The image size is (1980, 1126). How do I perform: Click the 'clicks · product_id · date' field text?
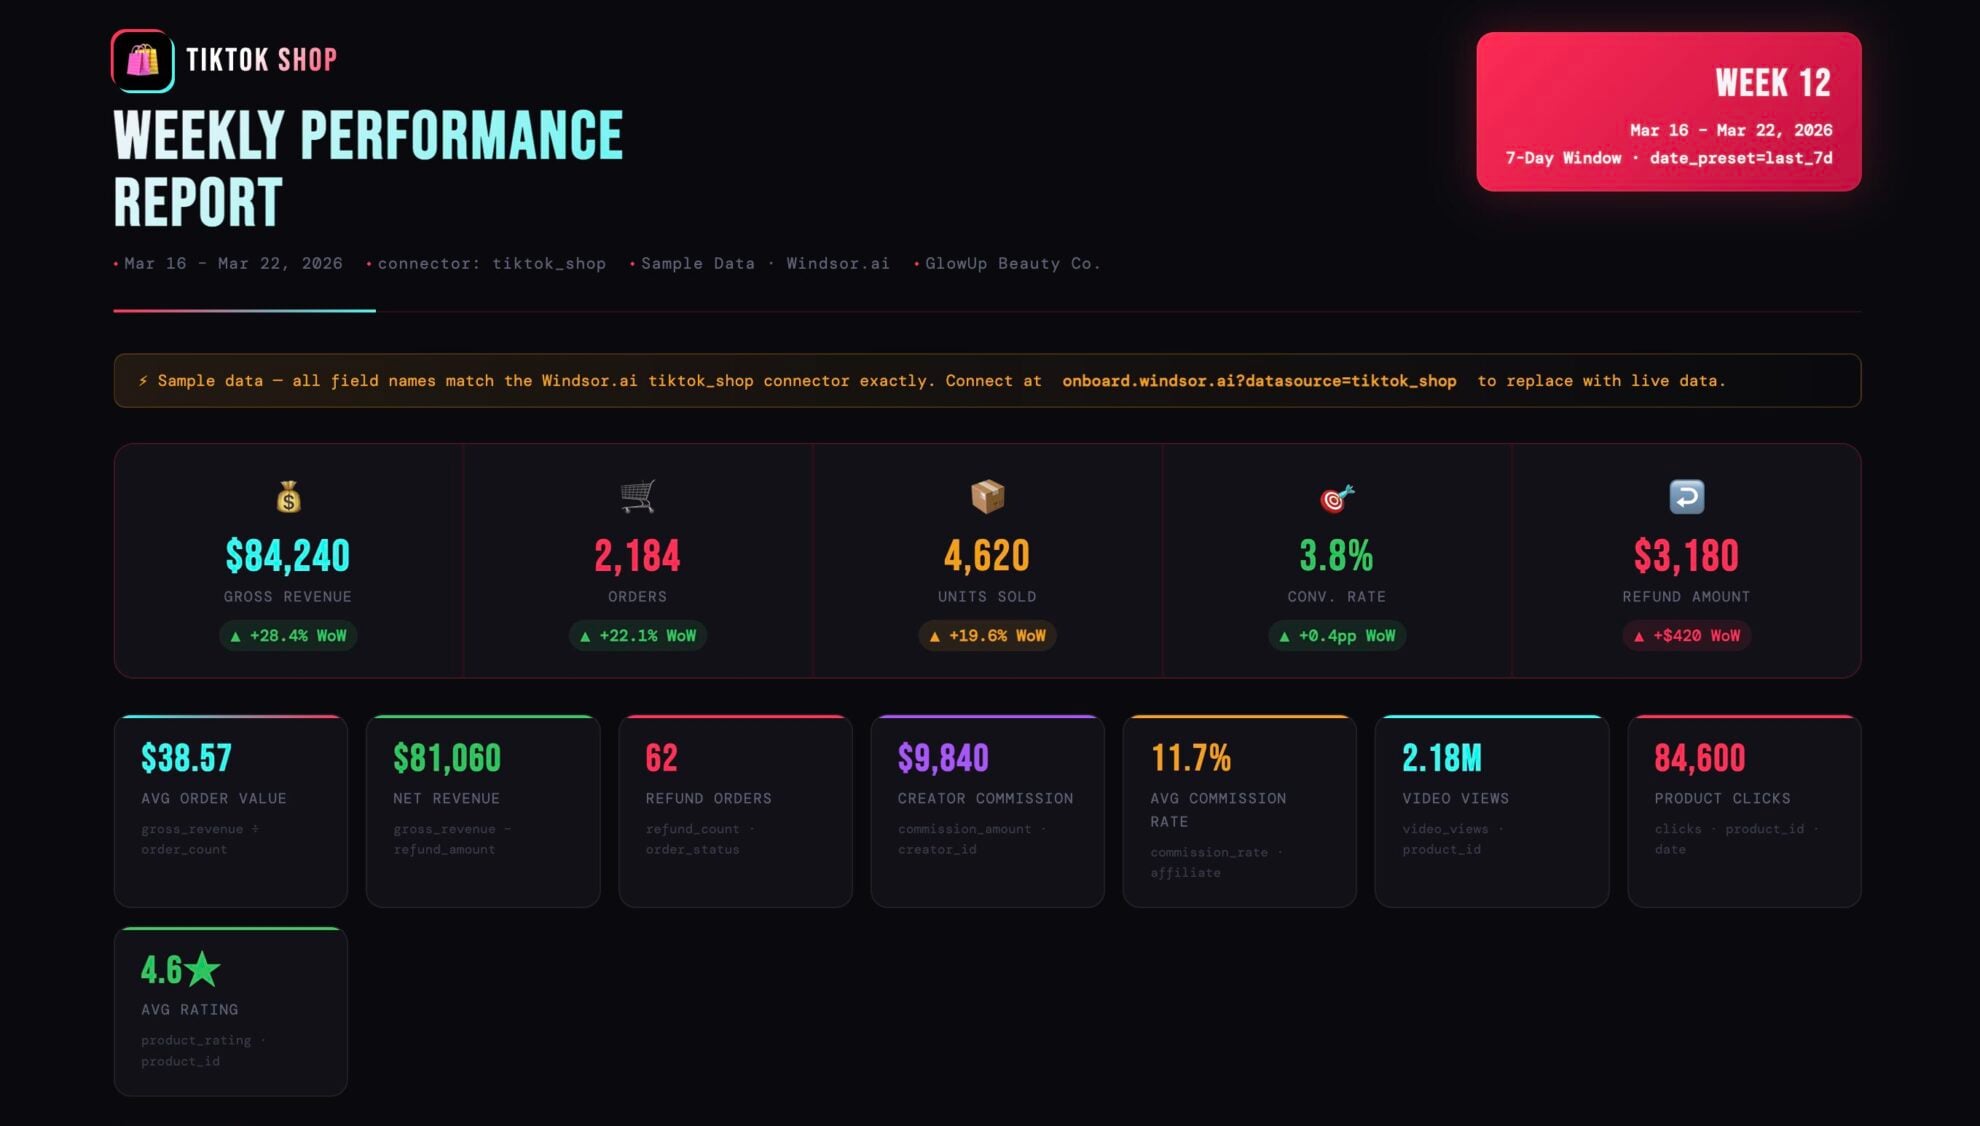[1736, 839]
